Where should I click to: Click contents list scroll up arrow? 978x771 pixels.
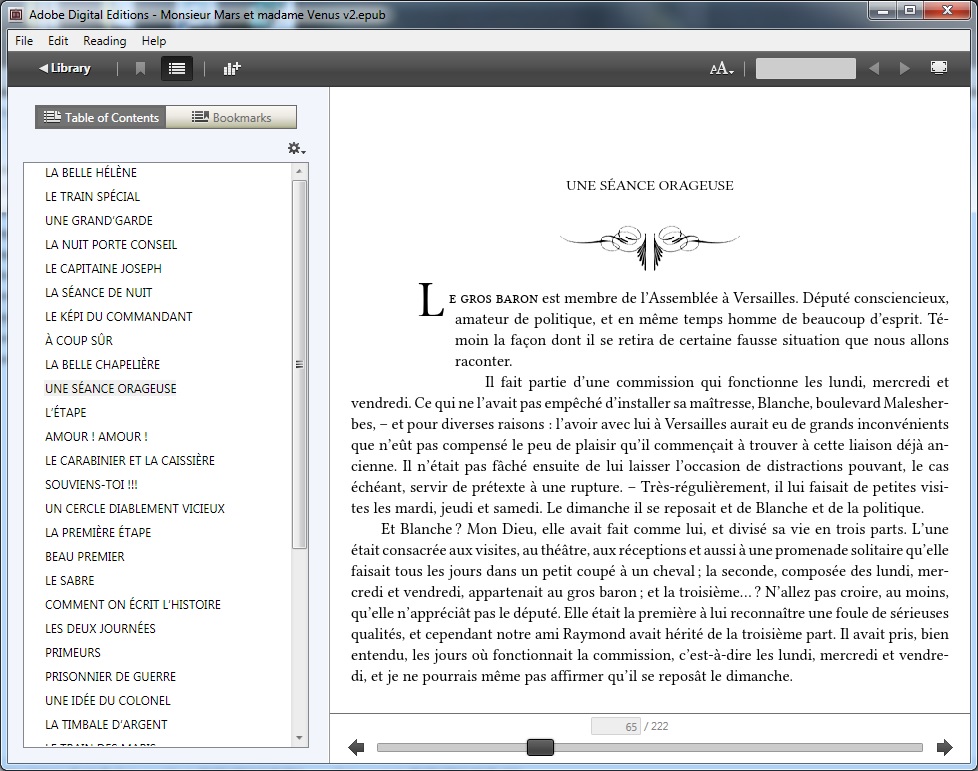[x=299, y=171]
